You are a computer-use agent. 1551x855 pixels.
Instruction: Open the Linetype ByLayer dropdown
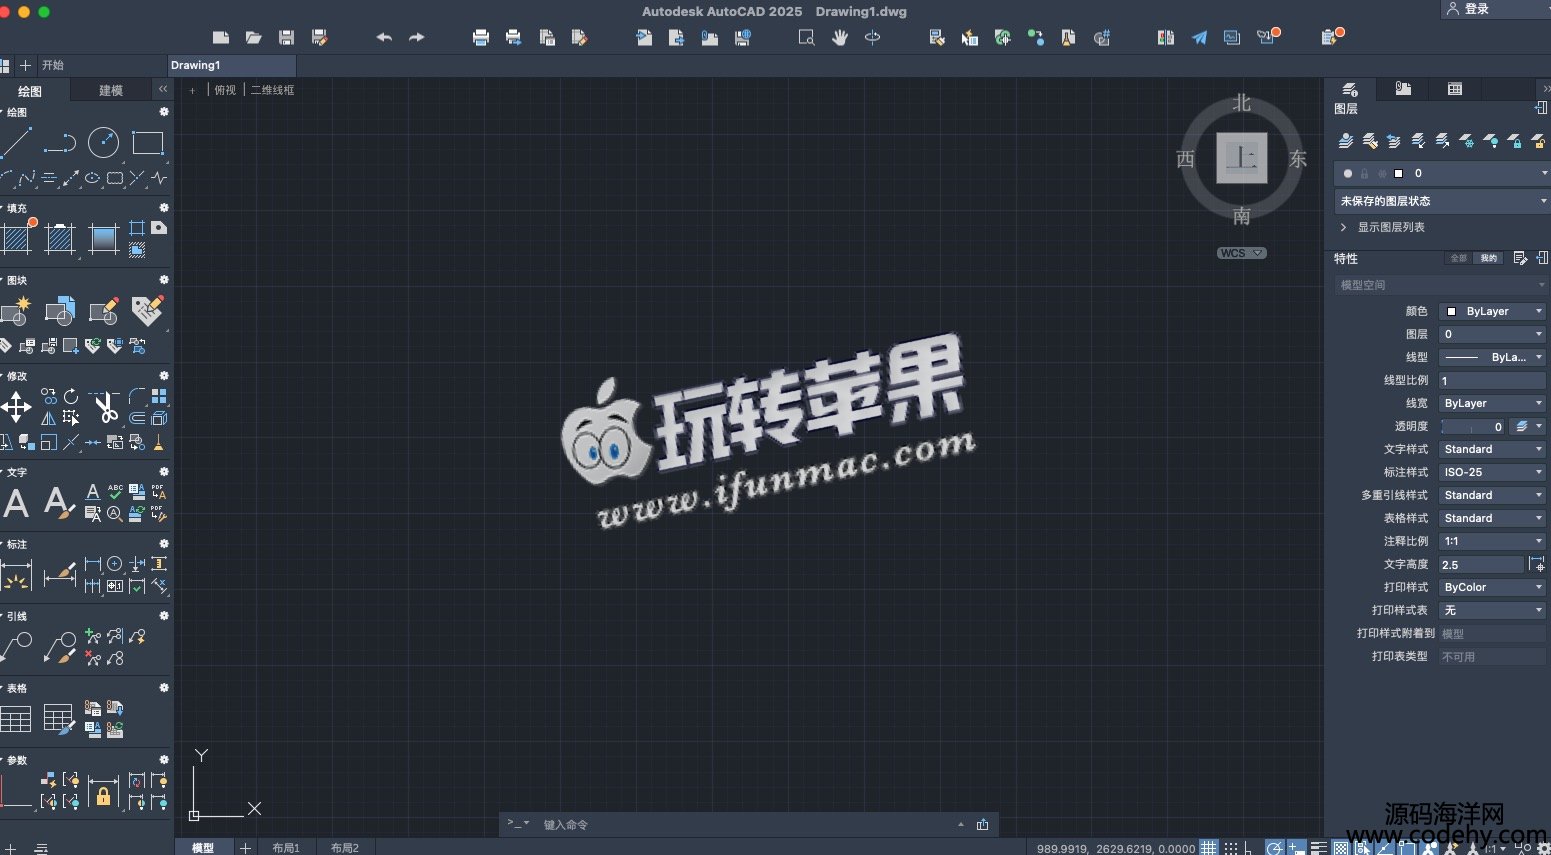1492,357
